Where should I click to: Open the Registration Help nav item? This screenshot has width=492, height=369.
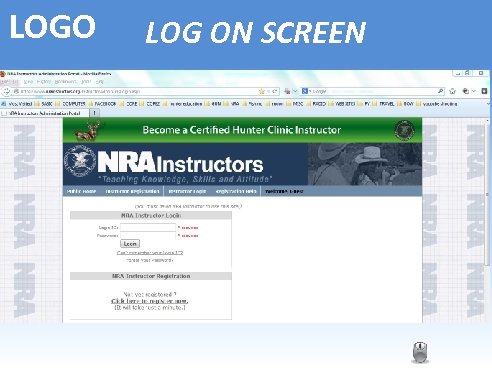tap(236, 191)
